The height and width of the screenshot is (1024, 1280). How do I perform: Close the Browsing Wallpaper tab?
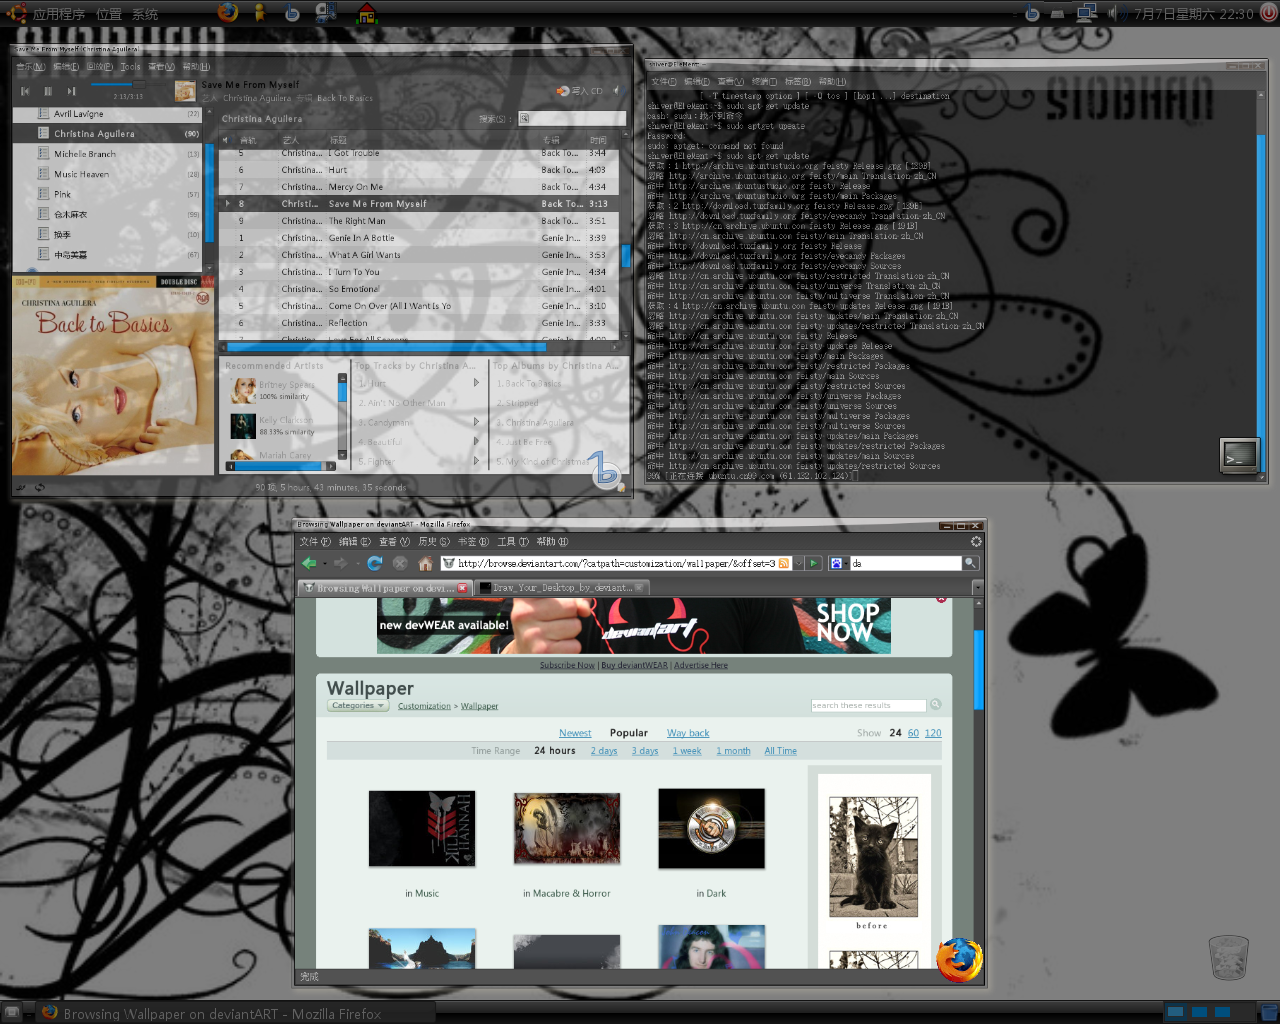coord(462,588)
